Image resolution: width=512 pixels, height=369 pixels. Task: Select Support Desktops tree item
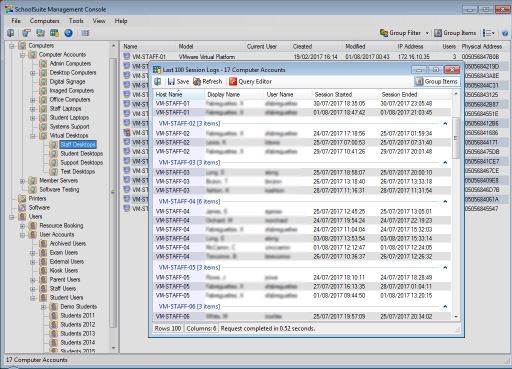[x=82, y=163]
